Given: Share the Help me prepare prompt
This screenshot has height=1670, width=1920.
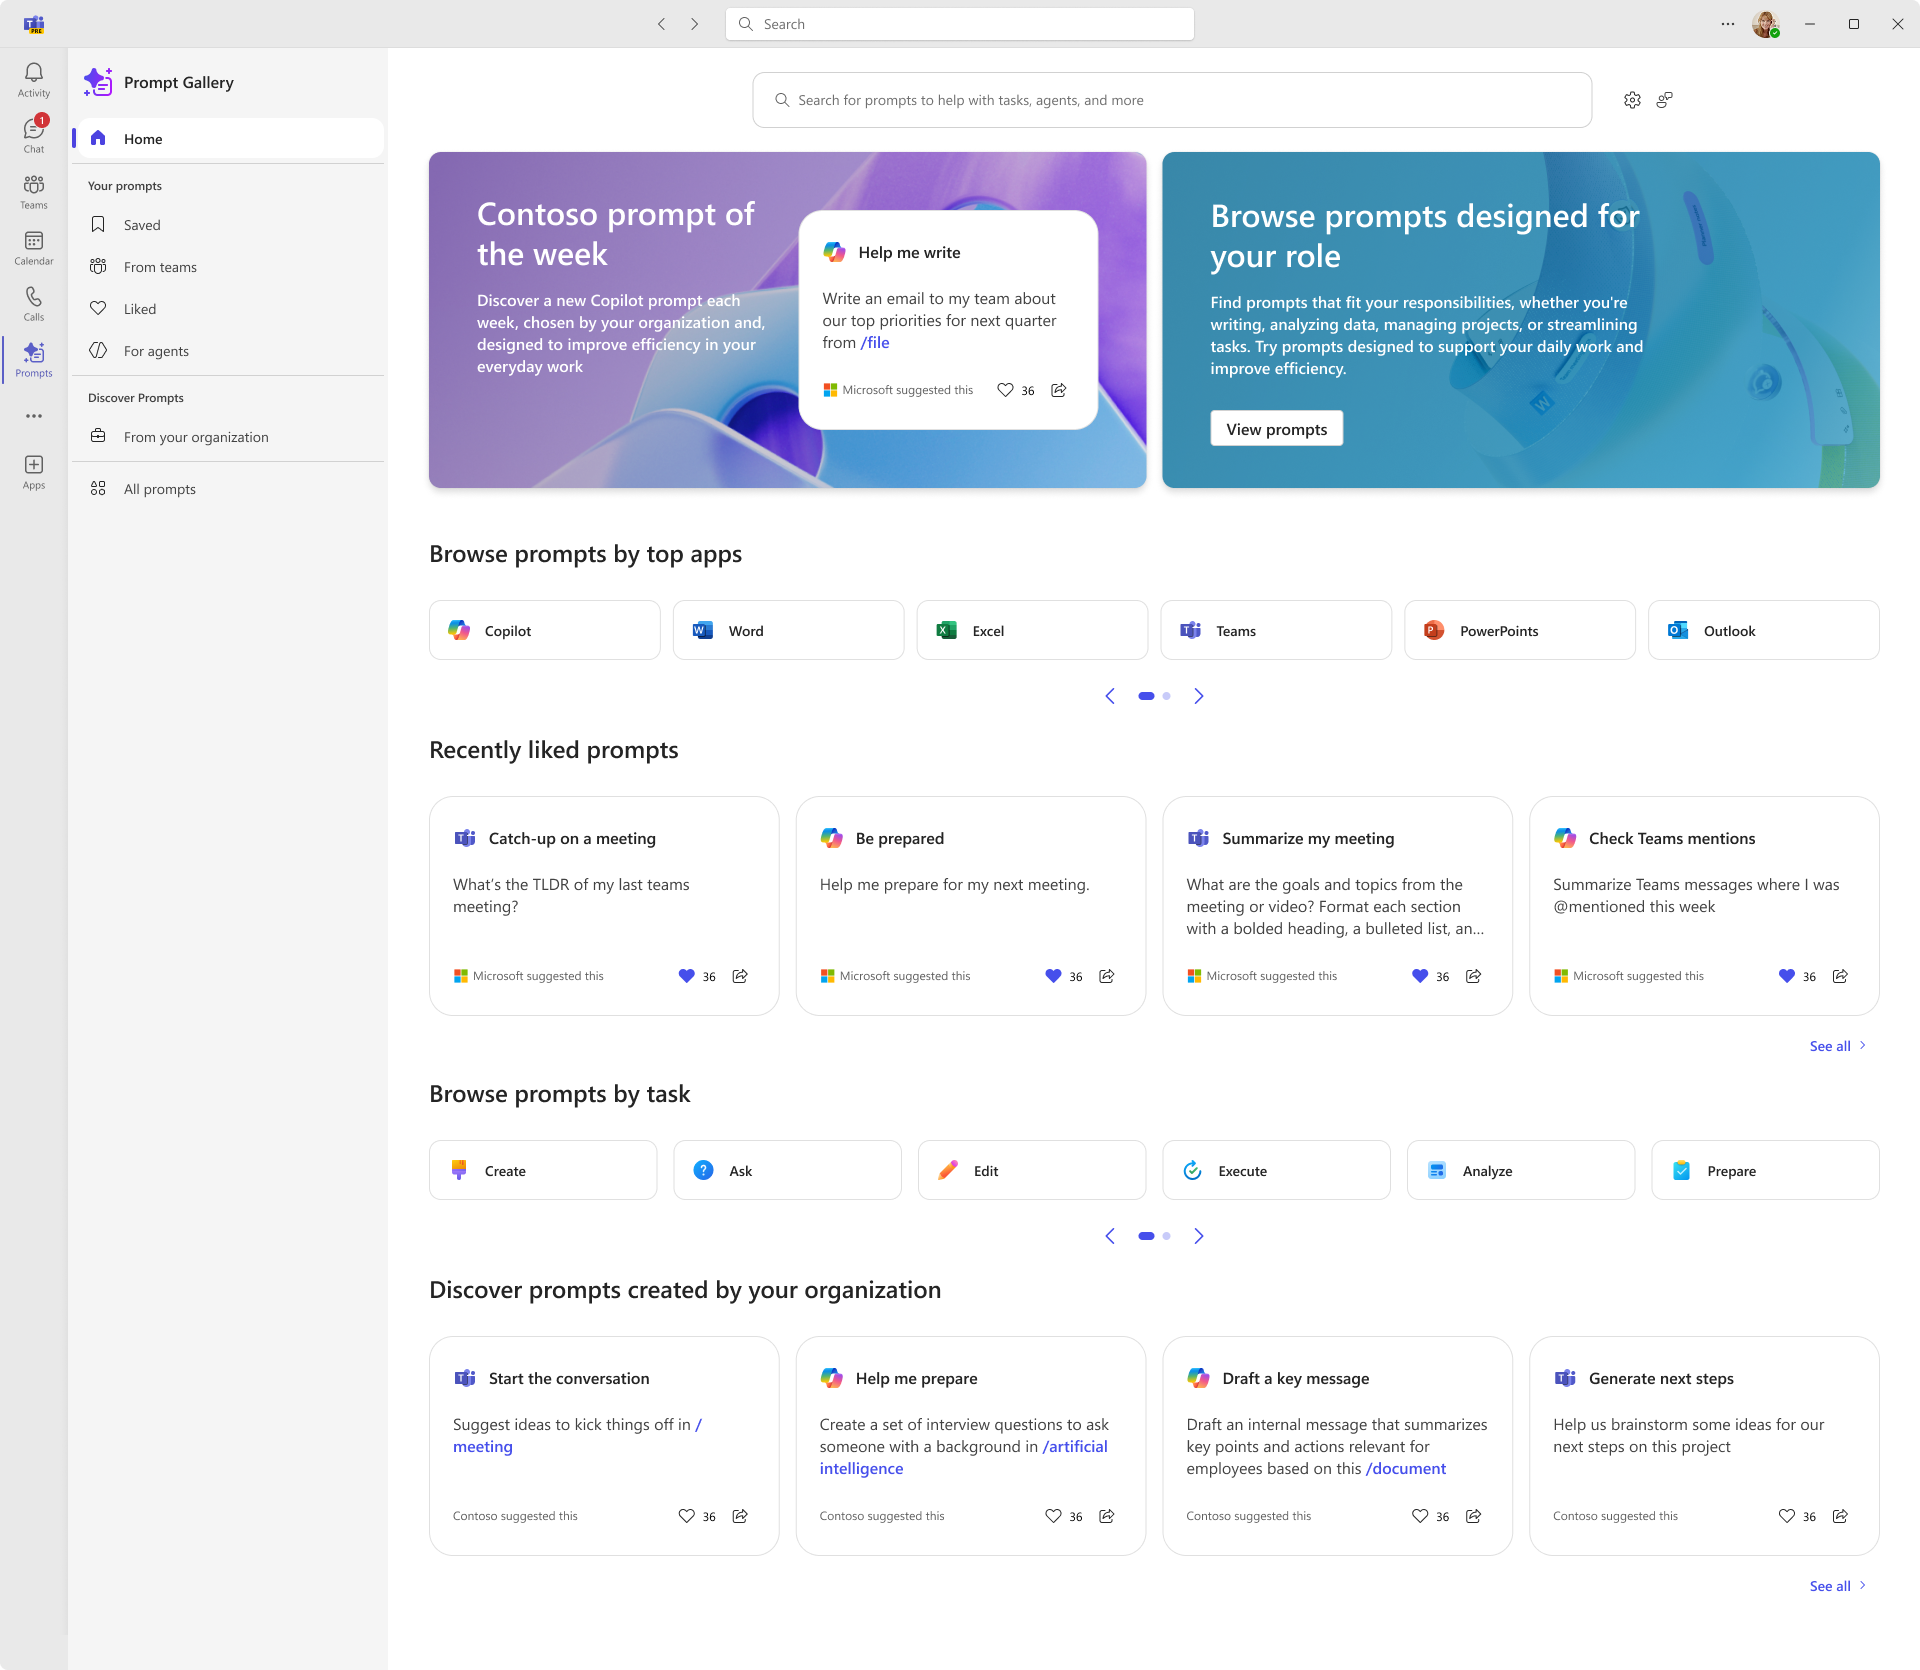Looking at the screenshot, I should pos(1107,1516).
